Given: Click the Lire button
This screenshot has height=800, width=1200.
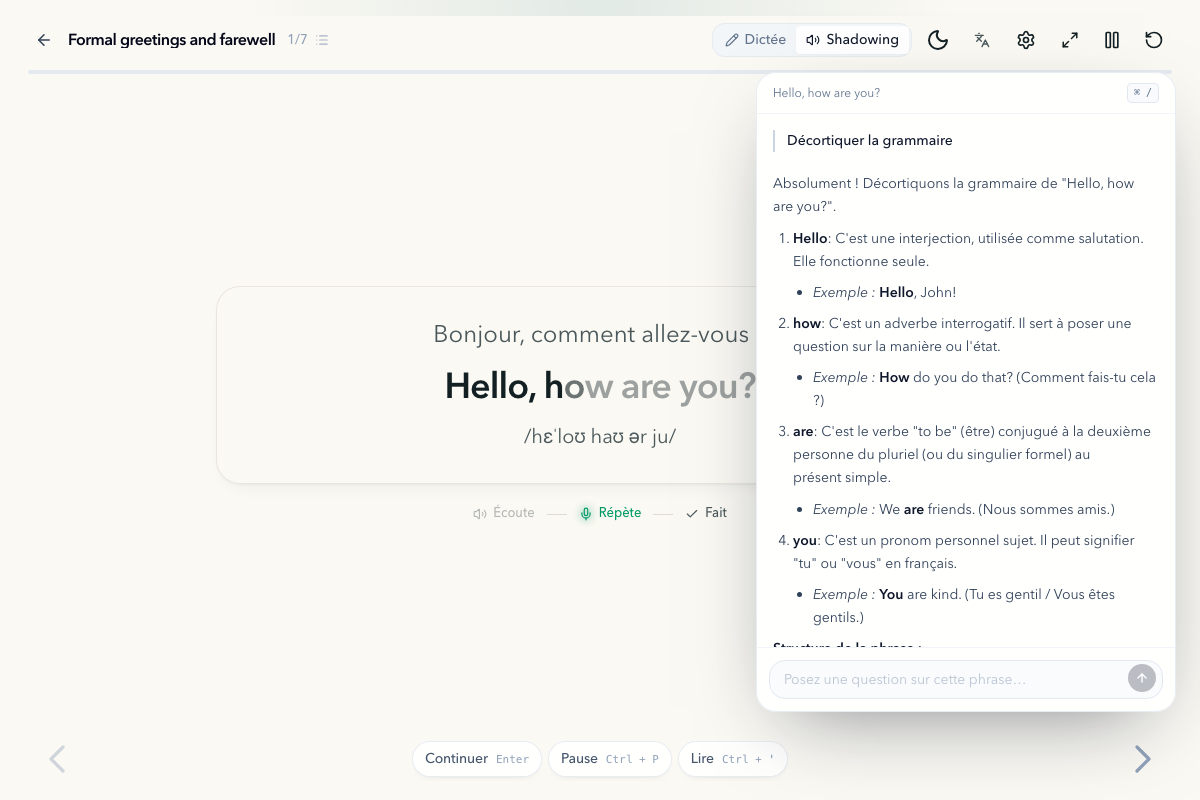Looking at the screenshot, I should (x=732, y=759).
